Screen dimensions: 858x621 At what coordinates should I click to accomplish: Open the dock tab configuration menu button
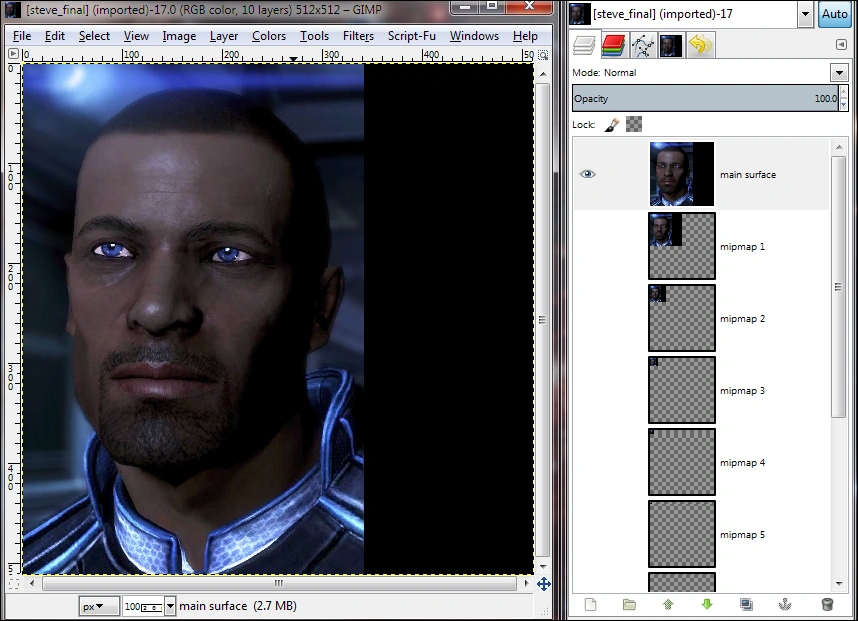840,45
